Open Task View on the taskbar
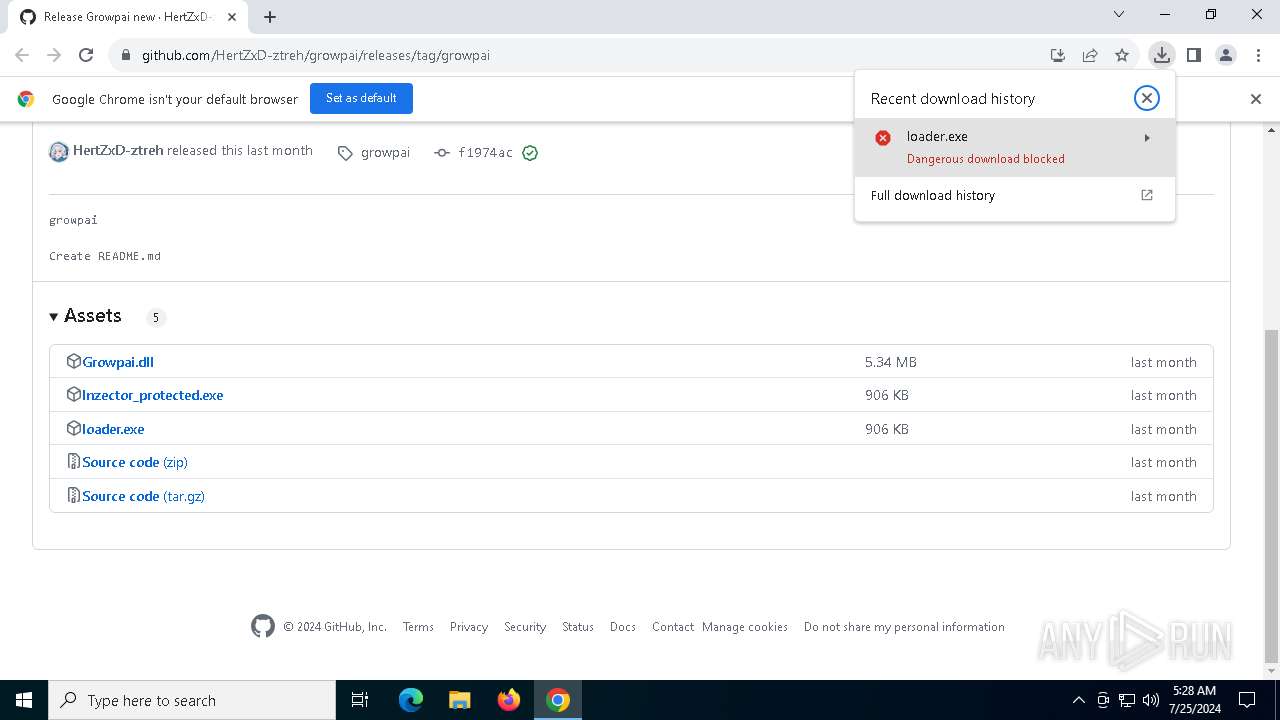The height and width of the screenshot is (720, 1280). 360,700
